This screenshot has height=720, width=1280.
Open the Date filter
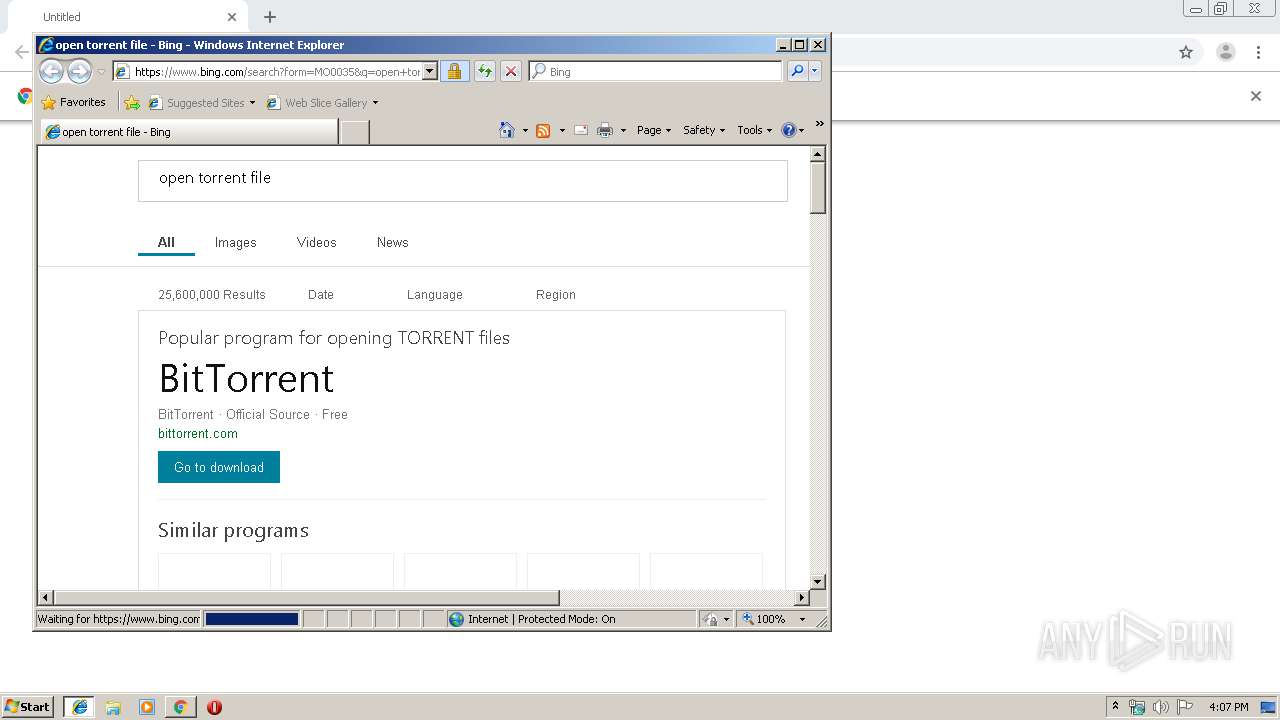pyautogui.click(x=321, y=295)
